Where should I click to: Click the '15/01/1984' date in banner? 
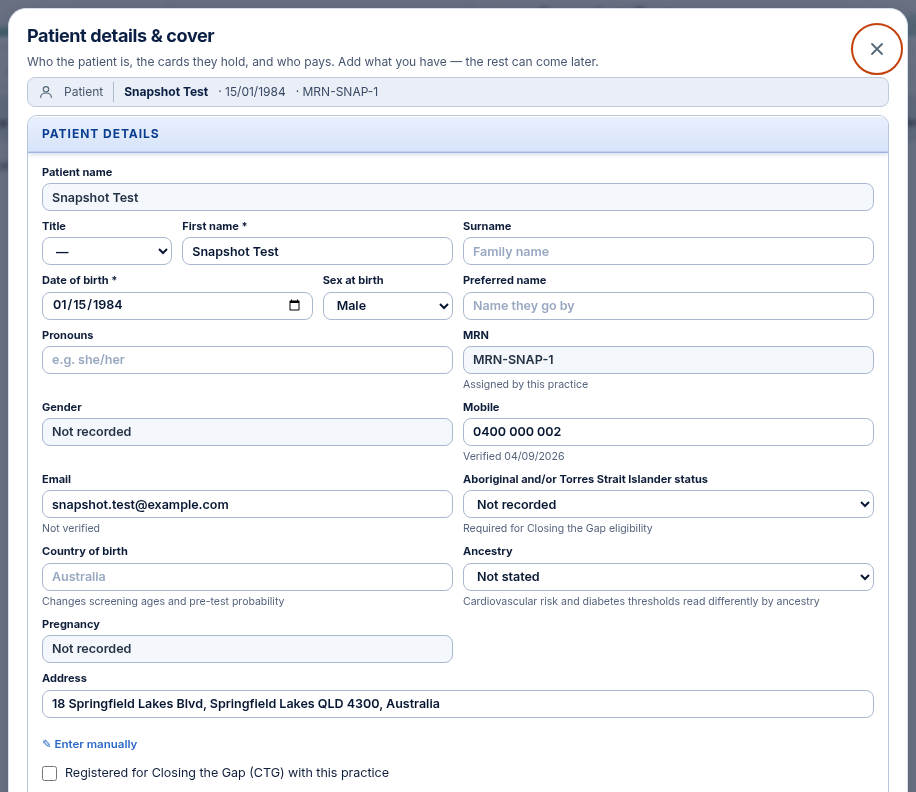click(255, 92)
